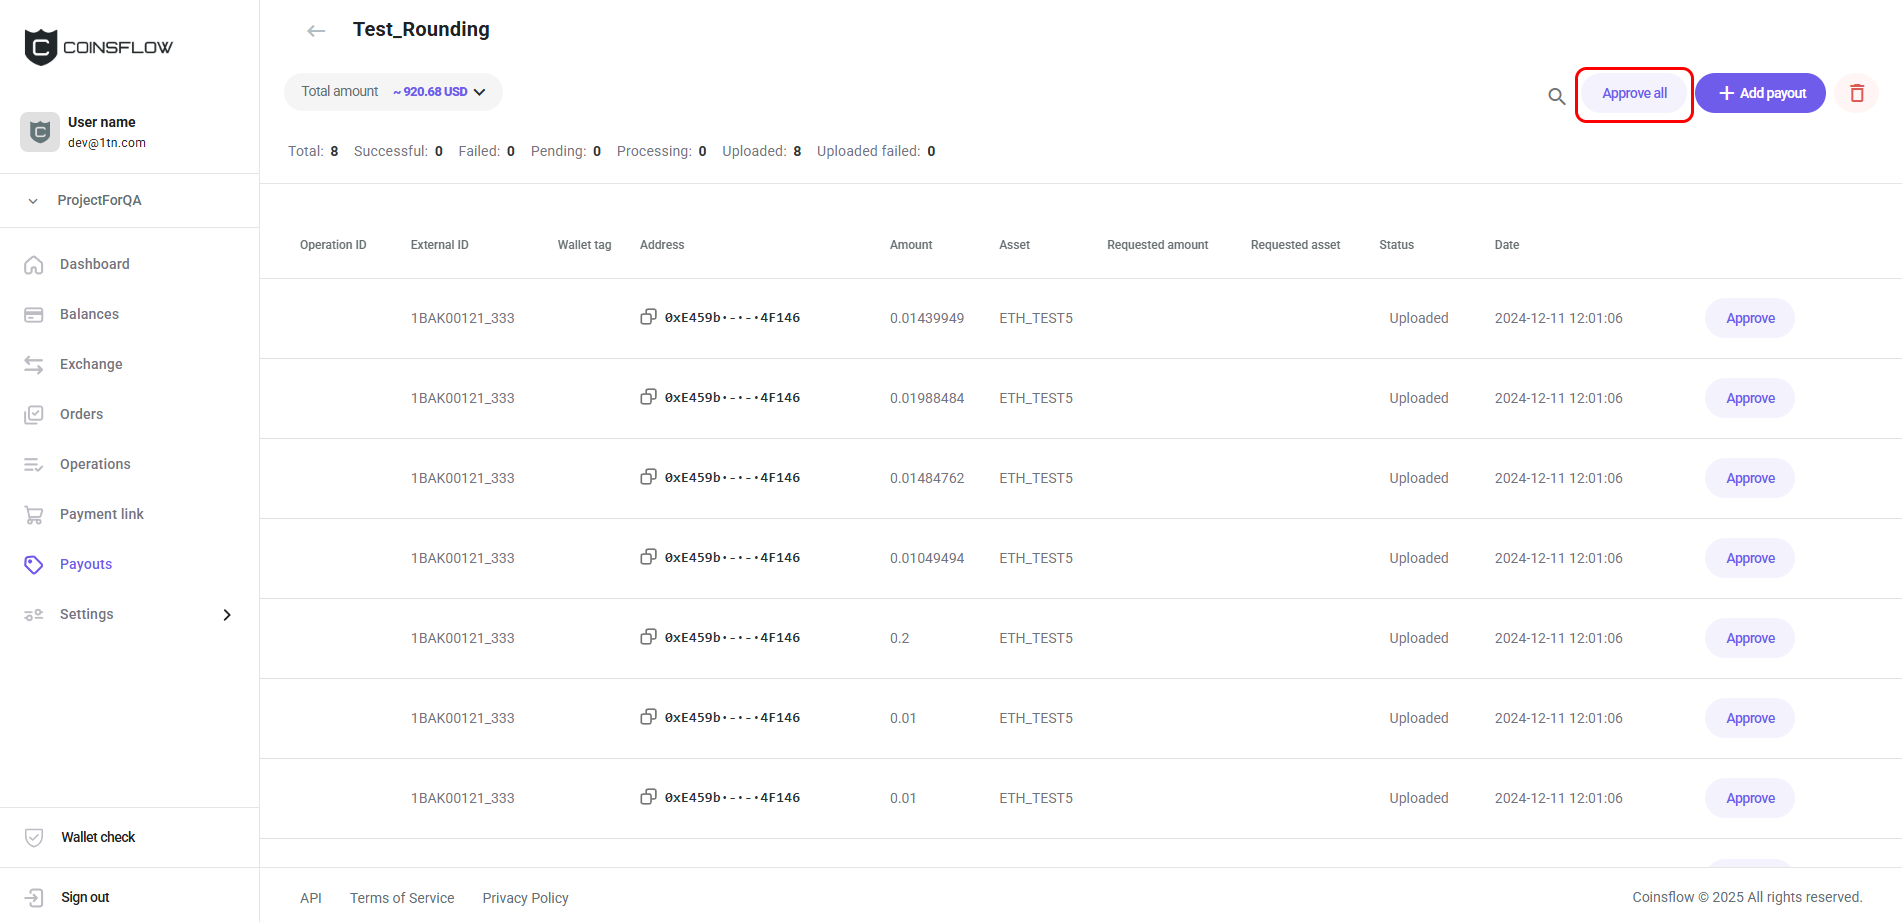The height and width of the screenshot is (922, 1902).
Task: Go back using the left arrow icon
Action: click(x=316, y=31)
